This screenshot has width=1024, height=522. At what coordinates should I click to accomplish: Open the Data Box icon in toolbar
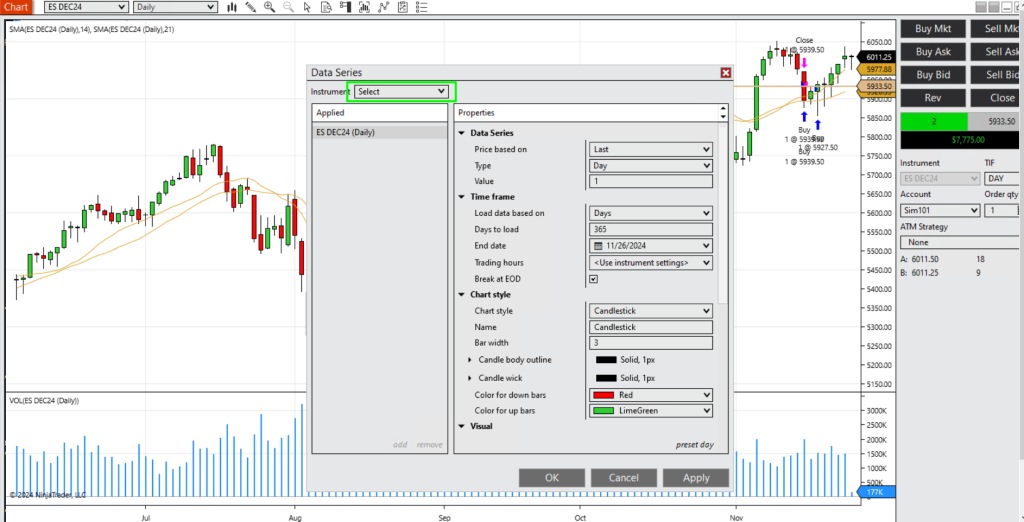point(326,7)
